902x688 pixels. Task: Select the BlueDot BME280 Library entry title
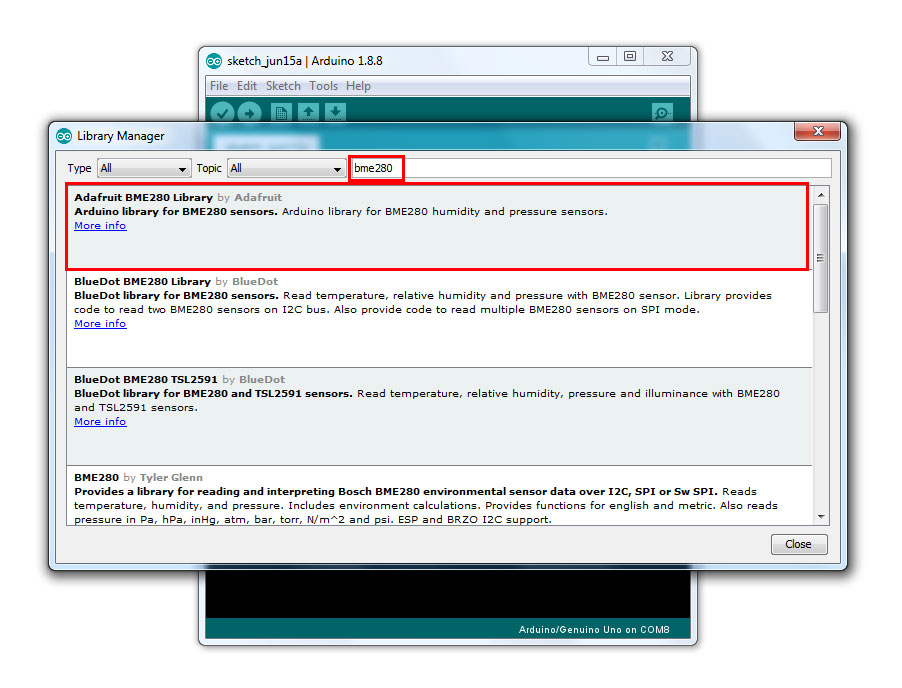(x=142, y=281)
